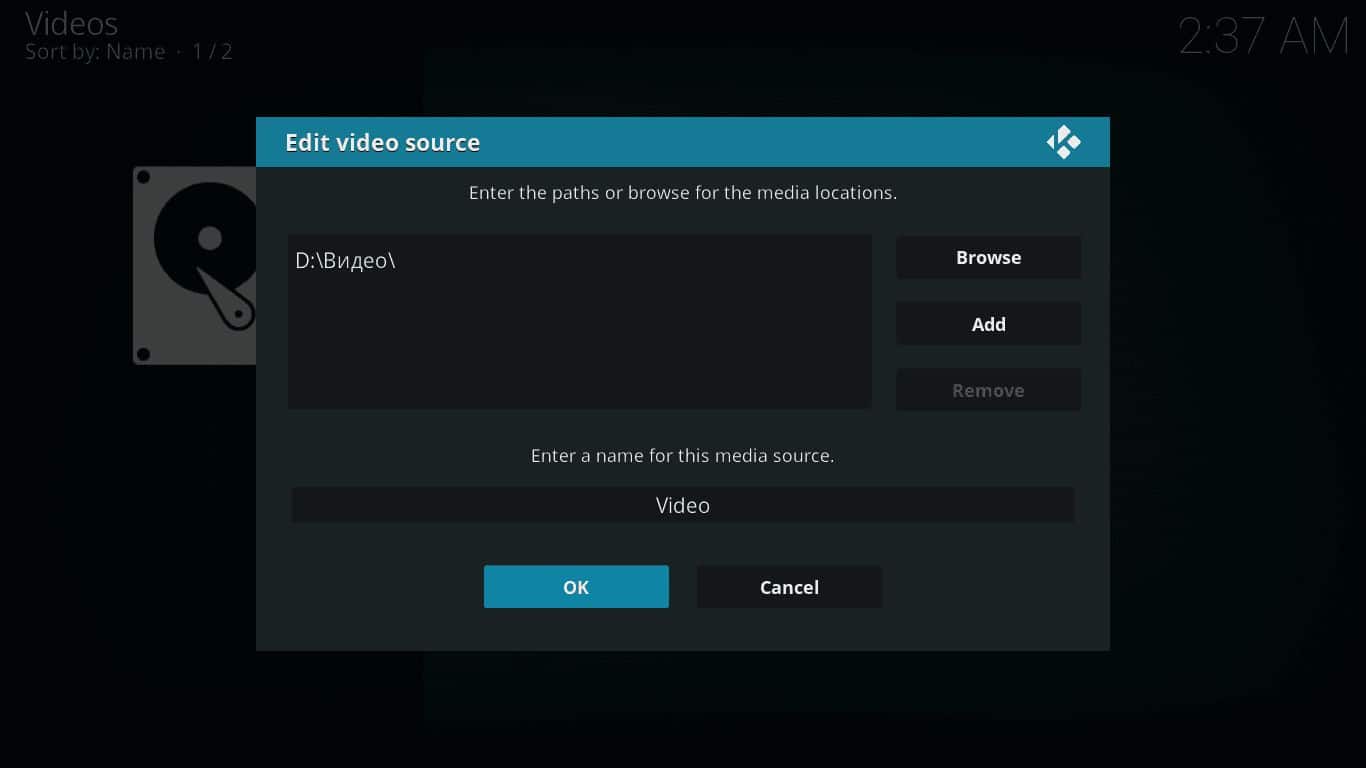Click the greyed-out Remove button
The width and height of the screenshot is (1366, 768).
pos(988,390)
